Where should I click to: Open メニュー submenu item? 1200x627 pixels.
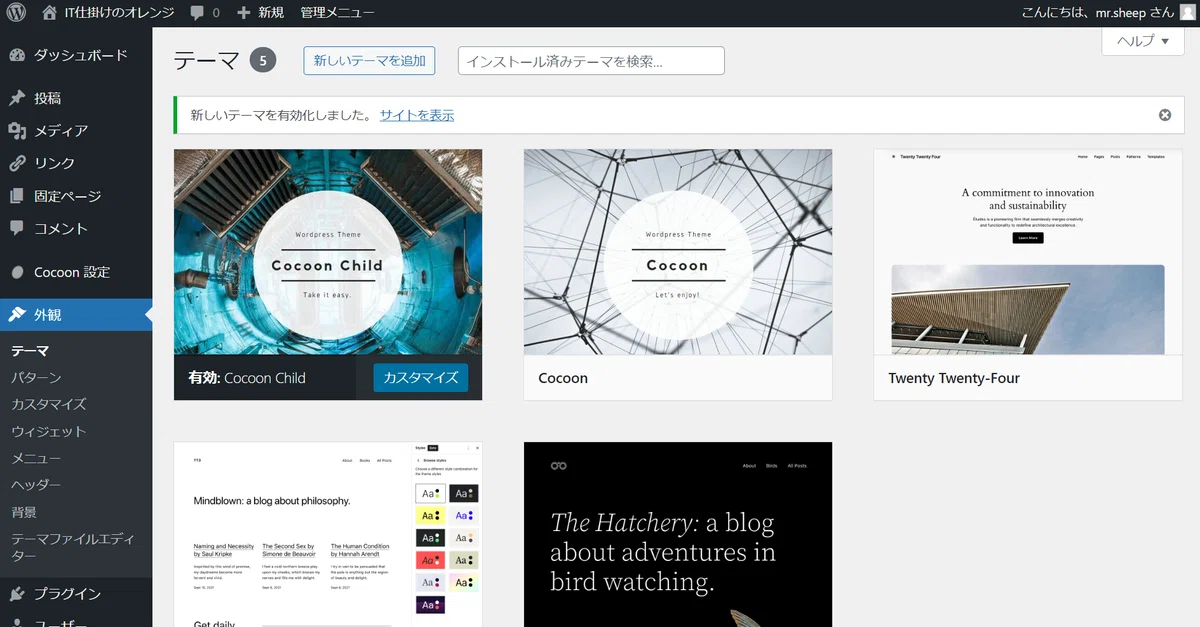pyautogui.click(x=36, y=458)
